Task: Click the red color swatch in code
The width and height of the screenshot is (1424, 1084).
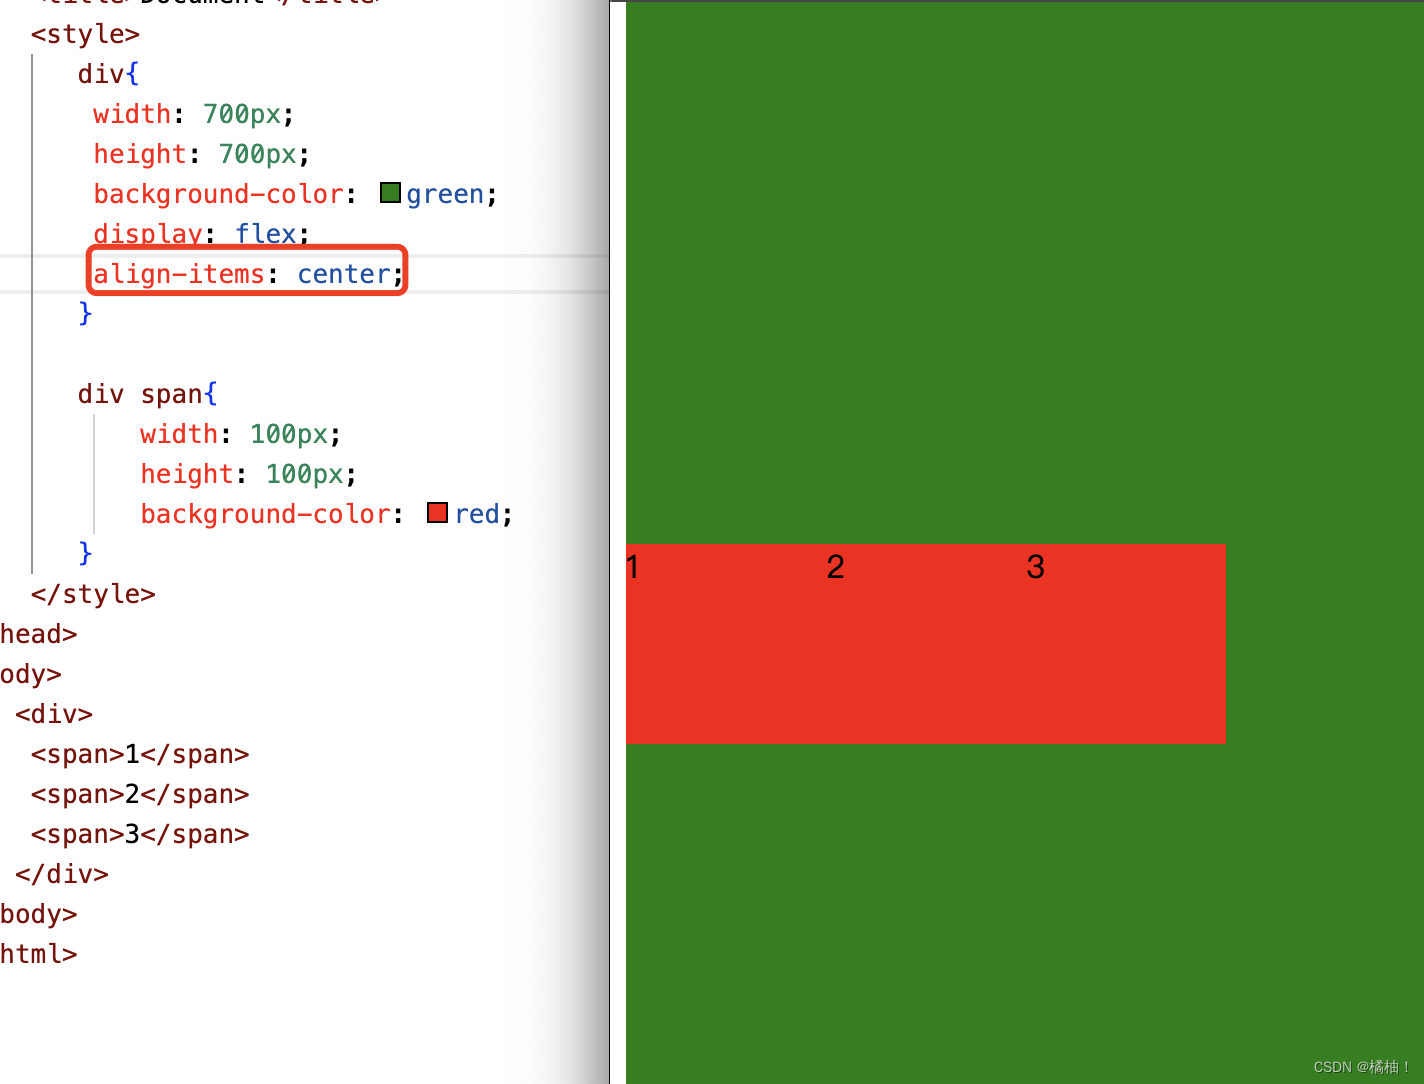Action: tap(437, 513)
